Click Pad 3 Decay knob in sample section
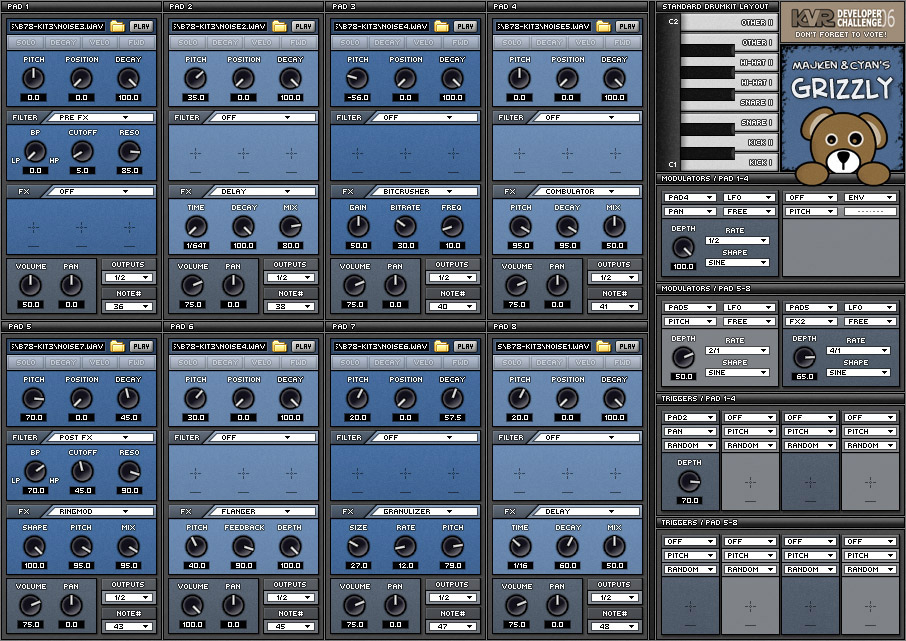The width and height of the screenshot is (906, 641). 452,79
